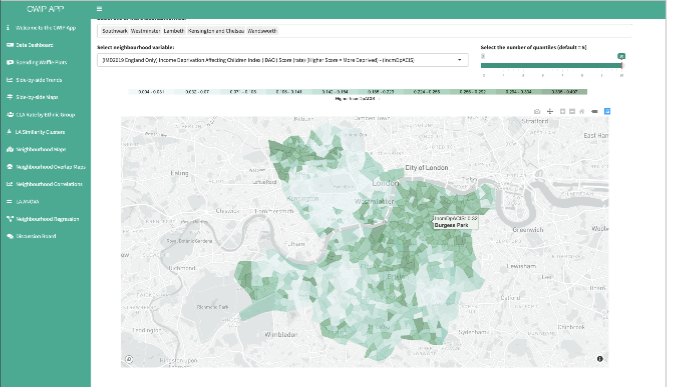681x387 pixels.
Task: Select the pan tool in map toolbar
Action: pos(550,112)
